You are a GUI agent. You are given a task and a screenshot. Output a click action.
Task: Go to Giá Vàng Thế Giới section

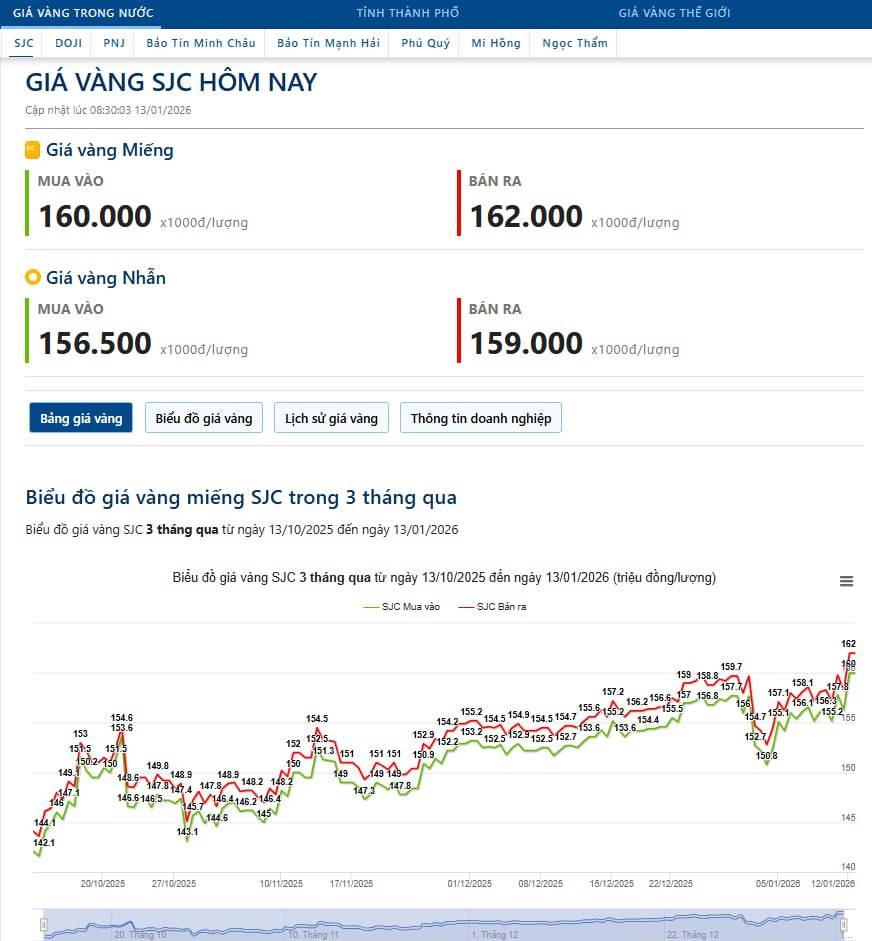[x=674, y=13]
